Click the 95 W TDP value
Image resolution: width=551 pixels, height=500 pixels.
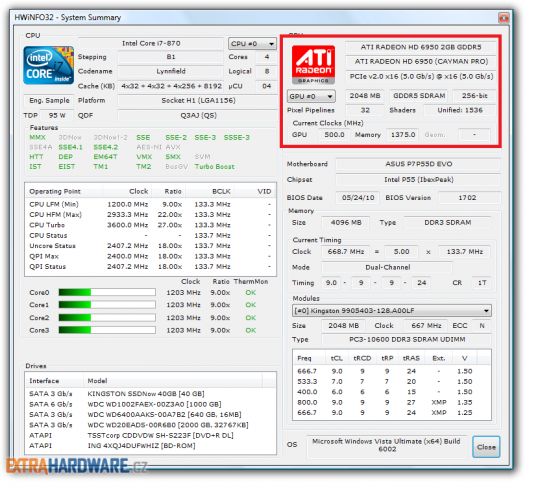(57, 115)
